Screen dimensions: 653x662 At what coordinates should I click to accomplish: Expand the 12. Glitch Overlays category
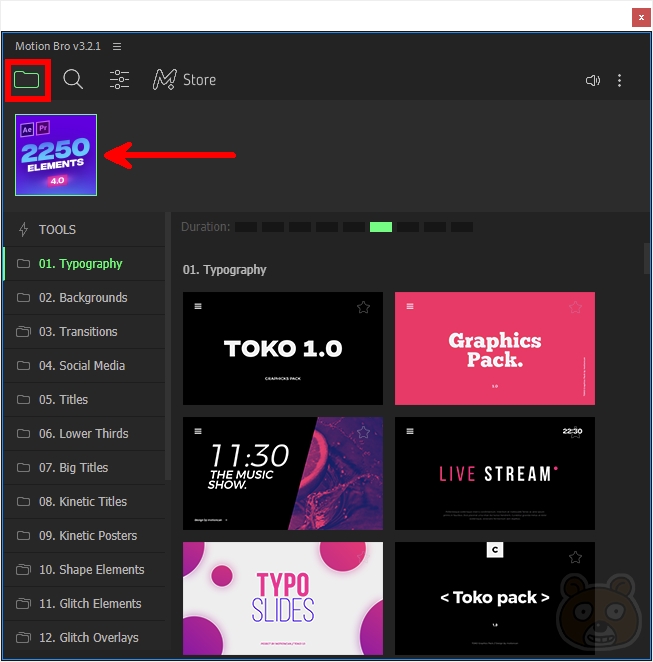tap(84, 638)
